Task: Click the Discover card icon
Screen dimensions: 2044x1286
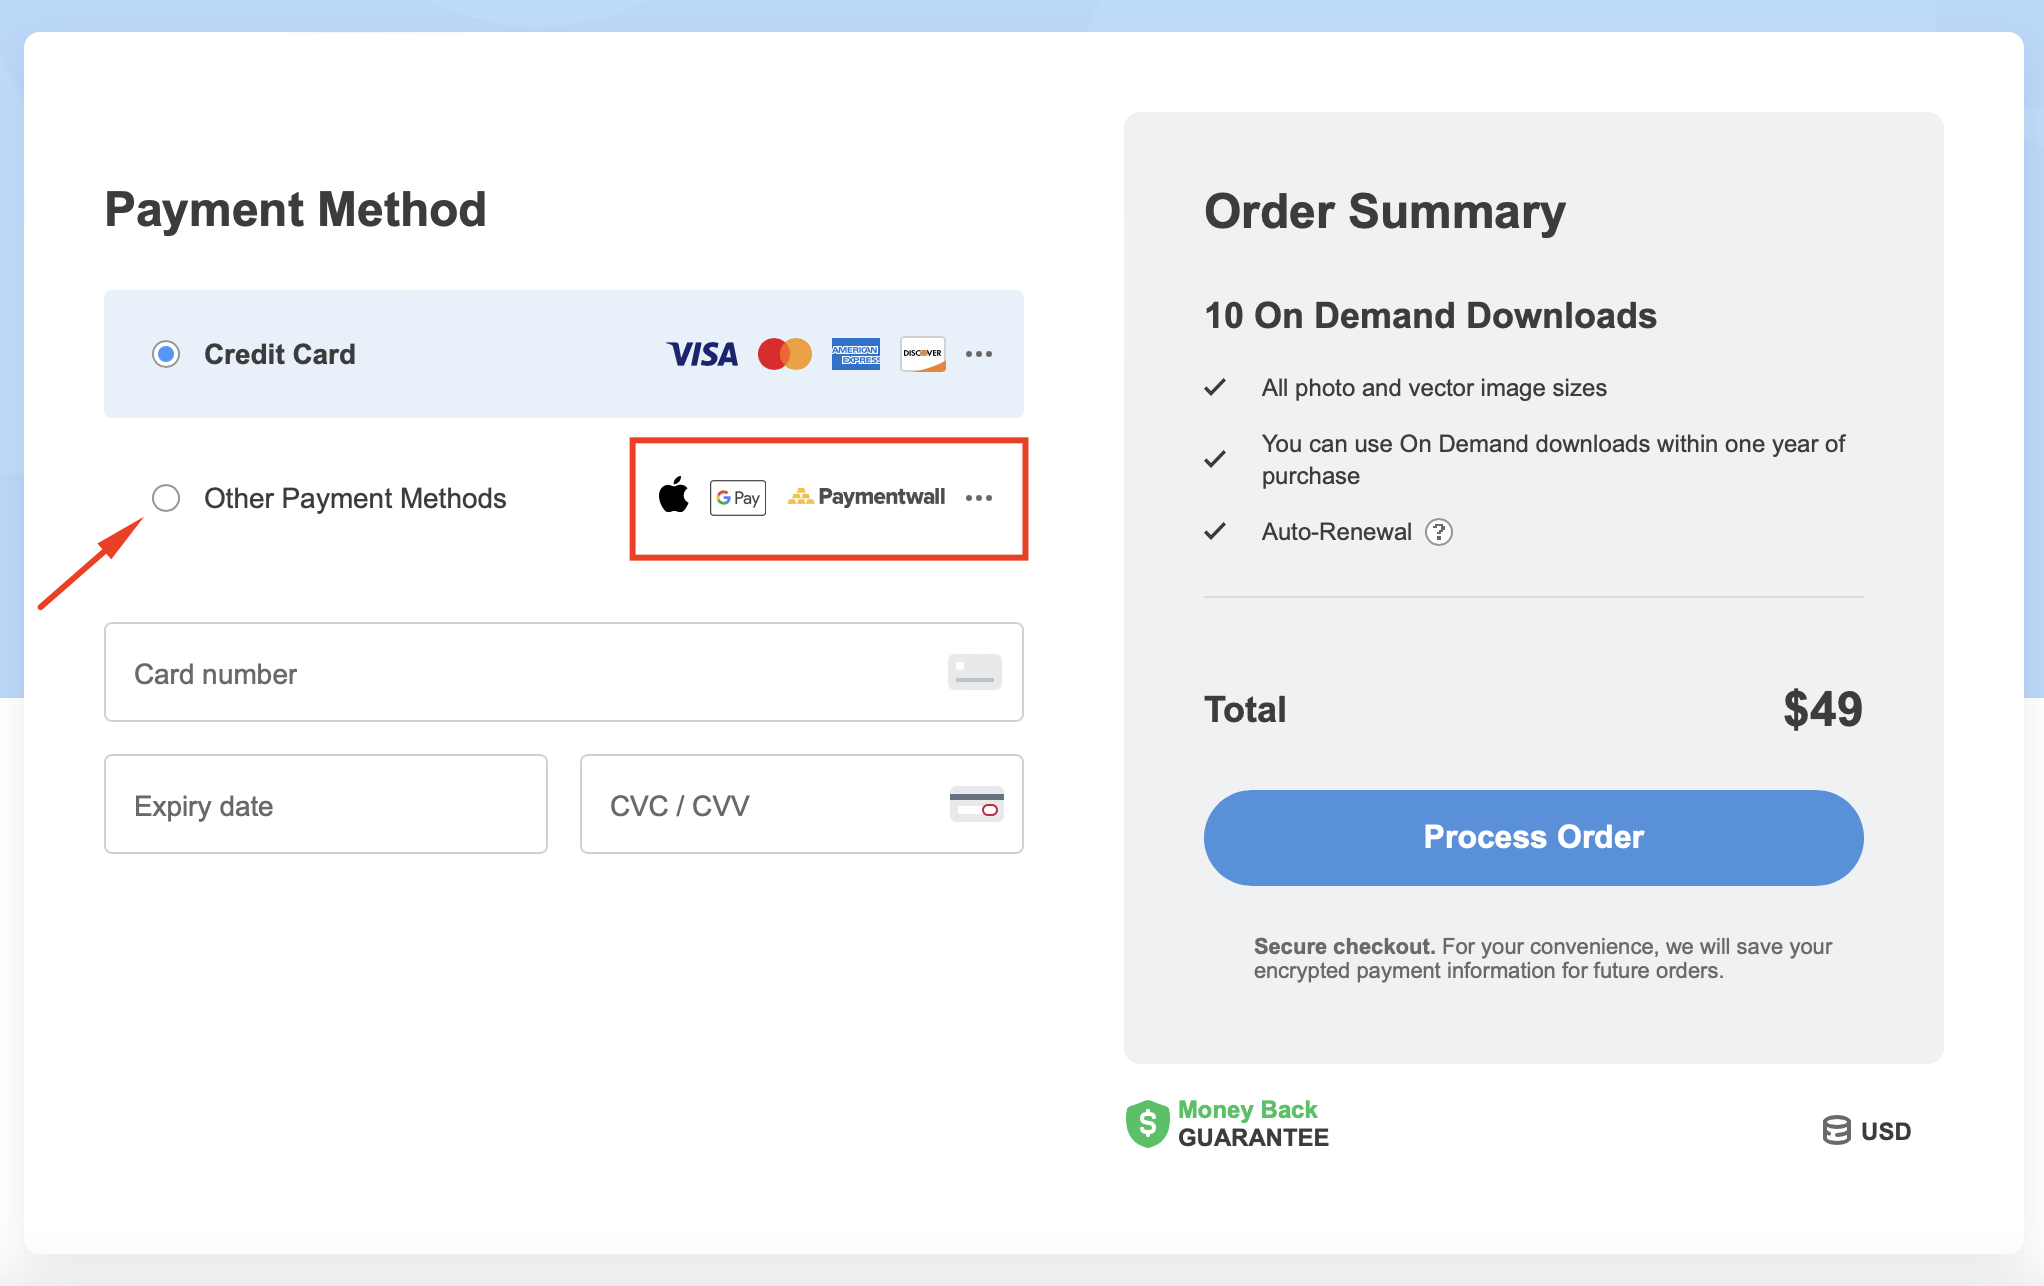Action: pos(921,354)
